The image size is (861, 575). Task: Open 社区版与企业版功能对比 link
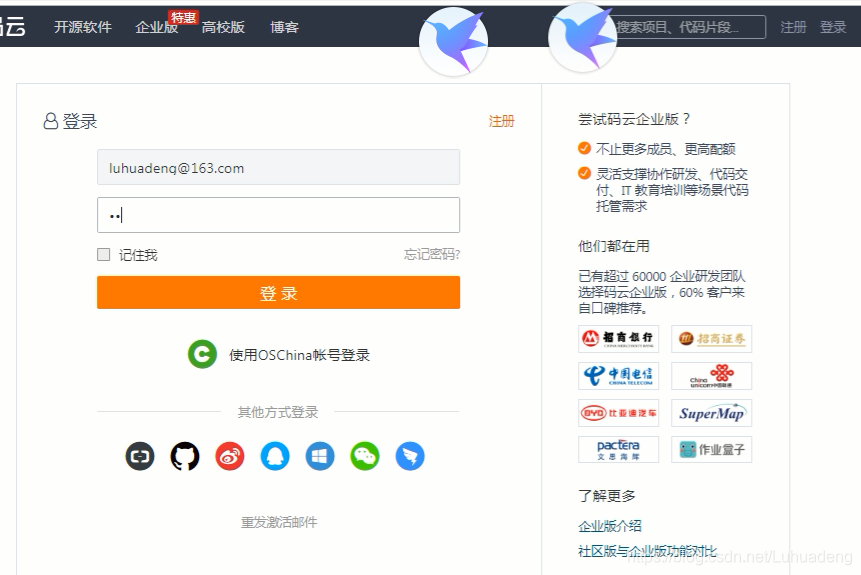(647, 551)
